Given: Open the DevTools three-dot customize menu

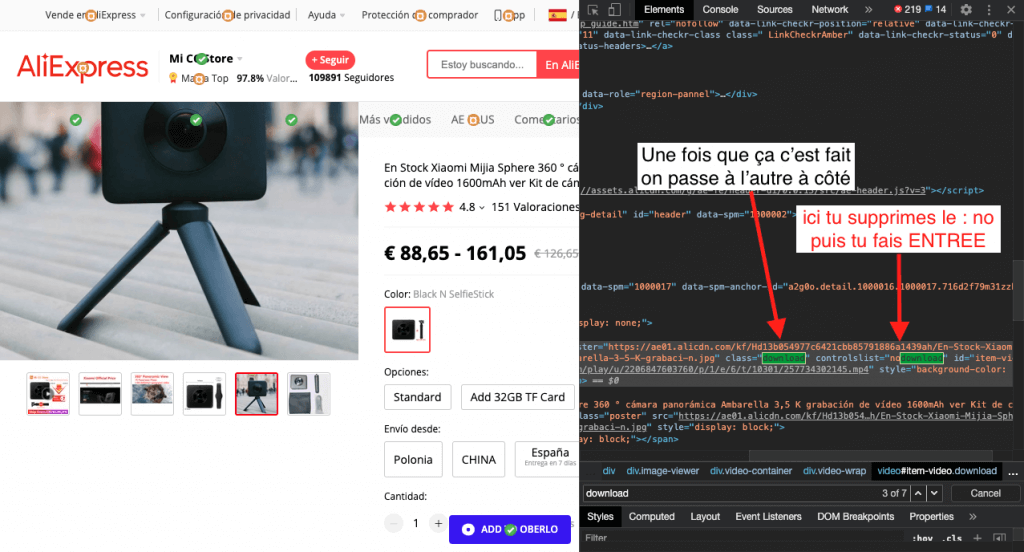Looking at the screenshot, I should 989,10.
